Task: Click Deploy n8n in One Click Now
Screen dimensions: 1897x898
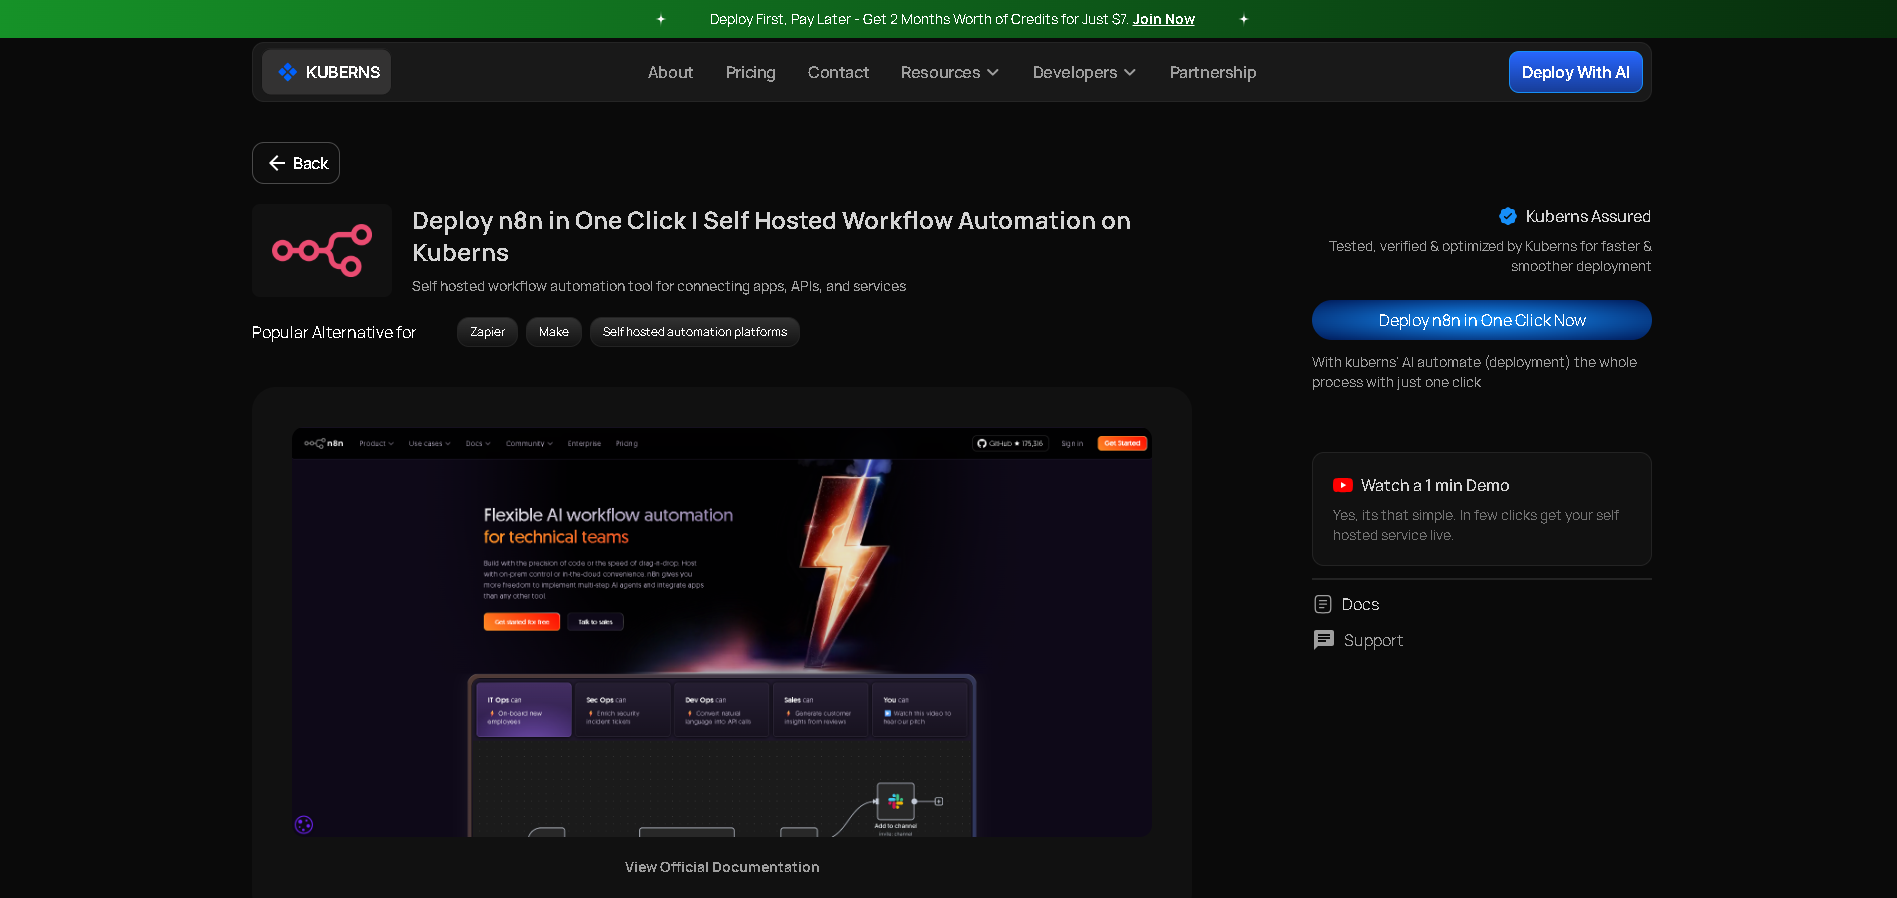Action: [1481, 320]
